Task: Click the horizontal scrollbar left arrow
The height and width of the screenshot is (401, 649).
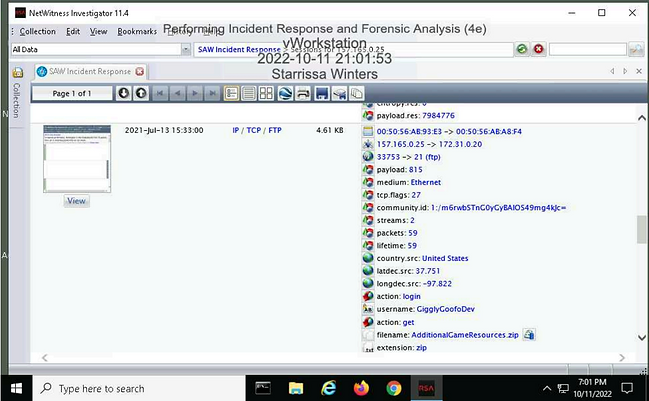Action: click(45, 358)
